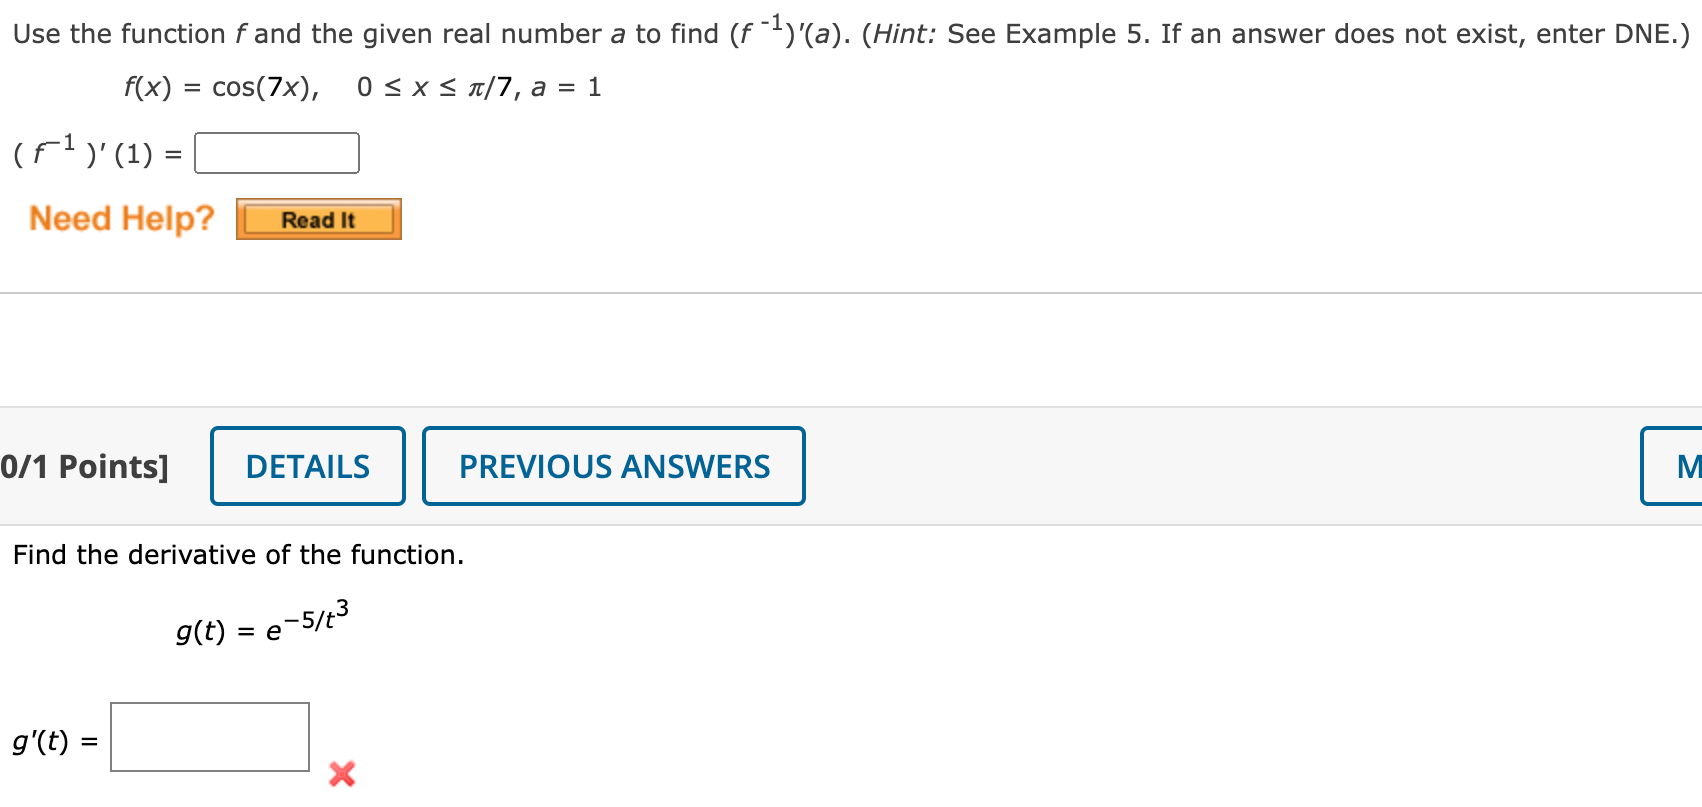Viewport: 1702px width, 807px height.
Task: Open the DETAILS panel
Action: tap(307, 466)
